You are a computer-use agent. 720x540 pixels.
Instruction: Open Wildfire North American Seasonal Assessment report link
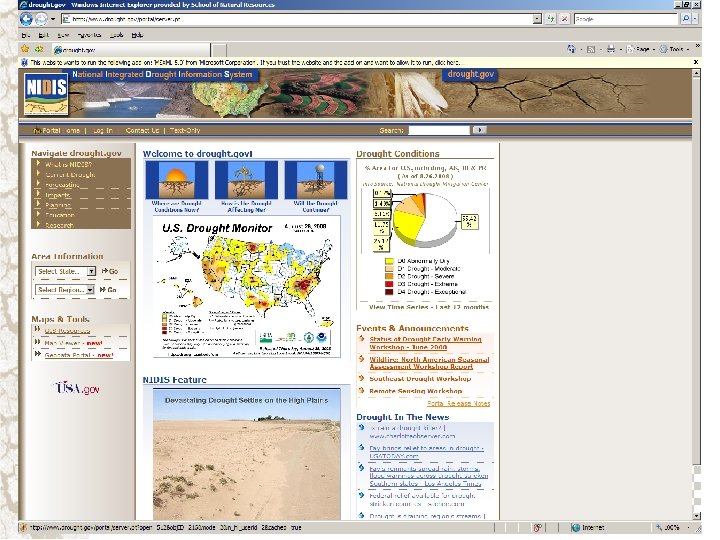(429, 363)
